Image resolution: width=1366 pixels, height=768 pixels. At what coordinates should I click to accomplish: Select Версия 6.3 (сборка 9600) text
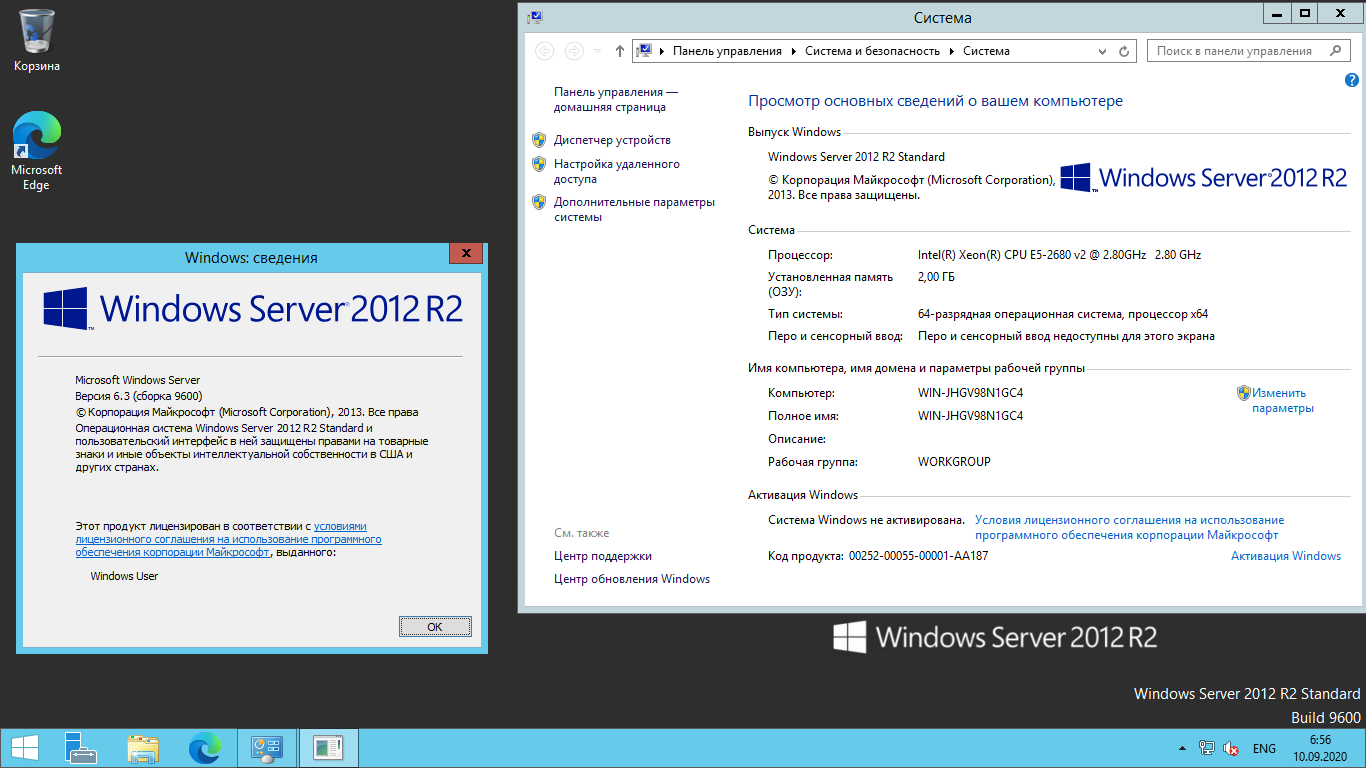click(x=139, y=396)
